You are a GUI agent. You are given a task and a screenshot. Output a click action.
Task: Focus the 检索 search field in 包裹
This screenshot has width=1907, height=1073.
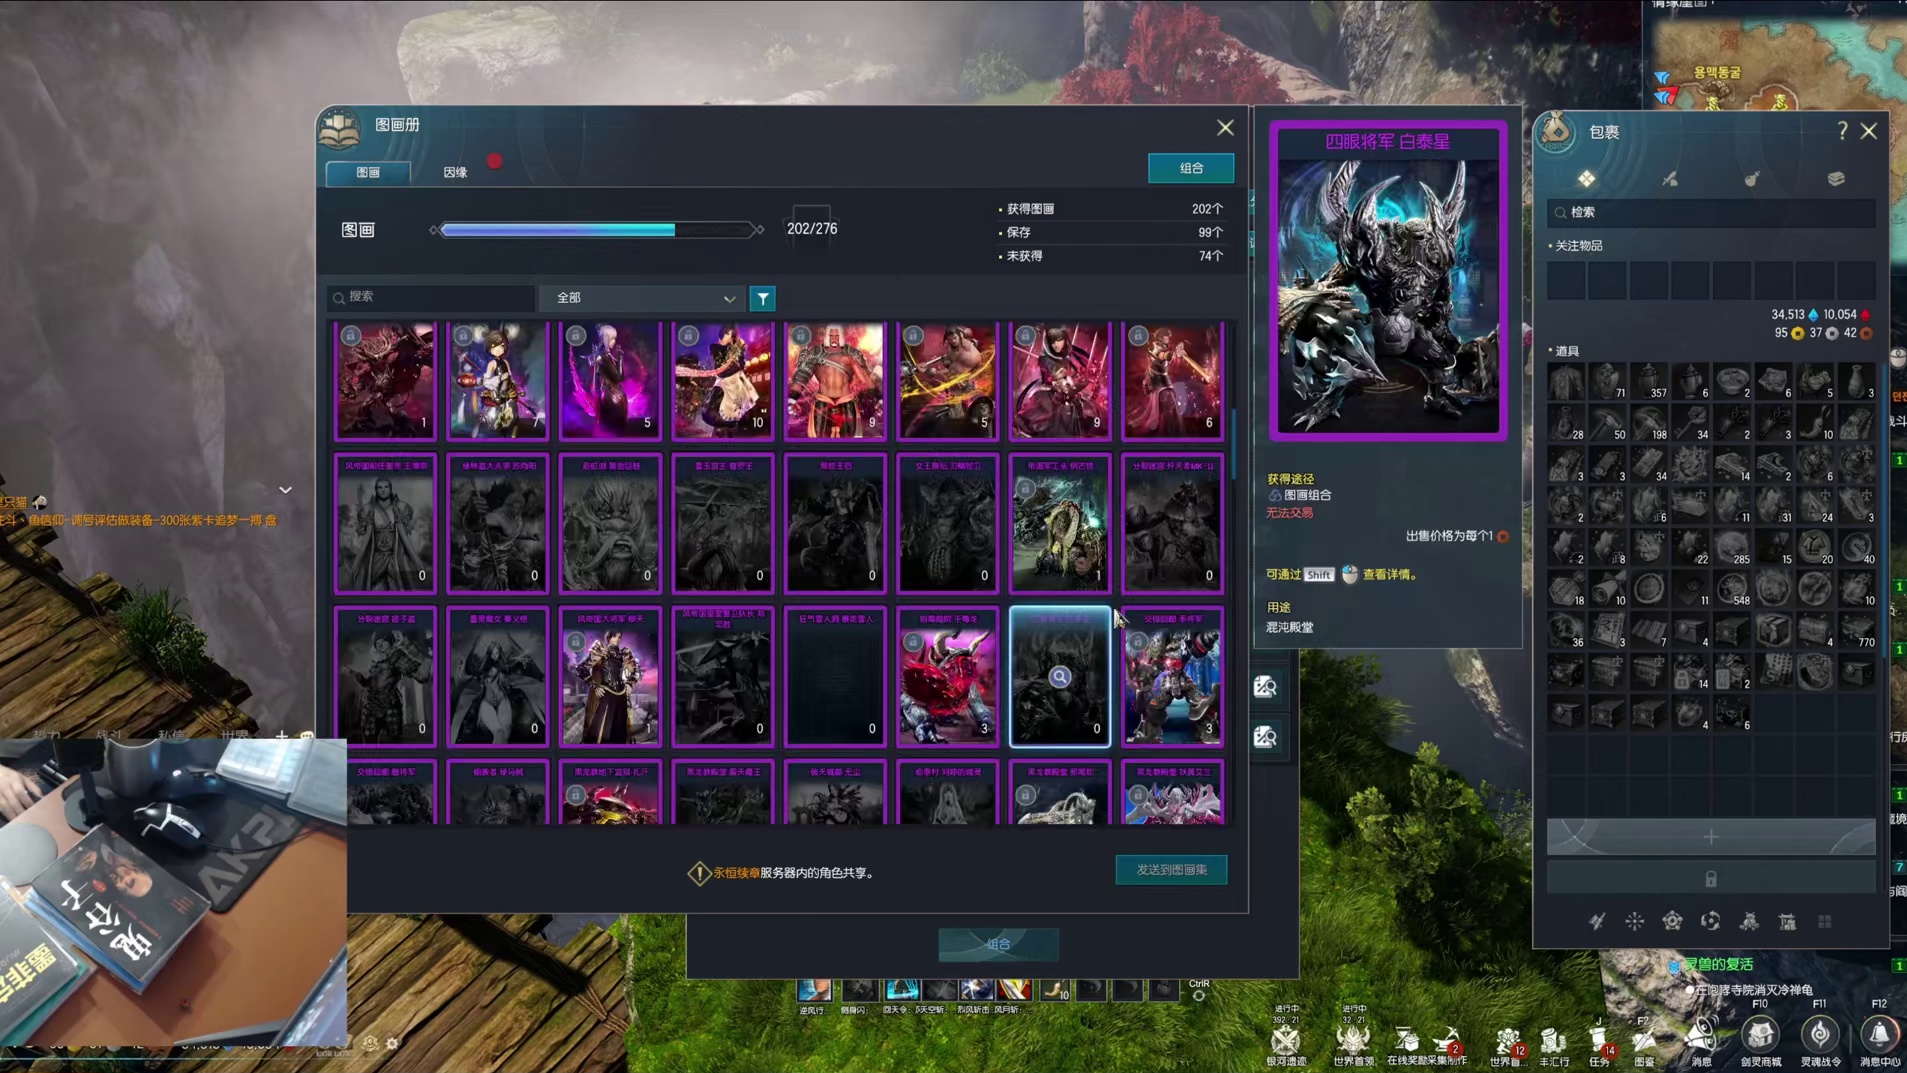(1711, 212)
